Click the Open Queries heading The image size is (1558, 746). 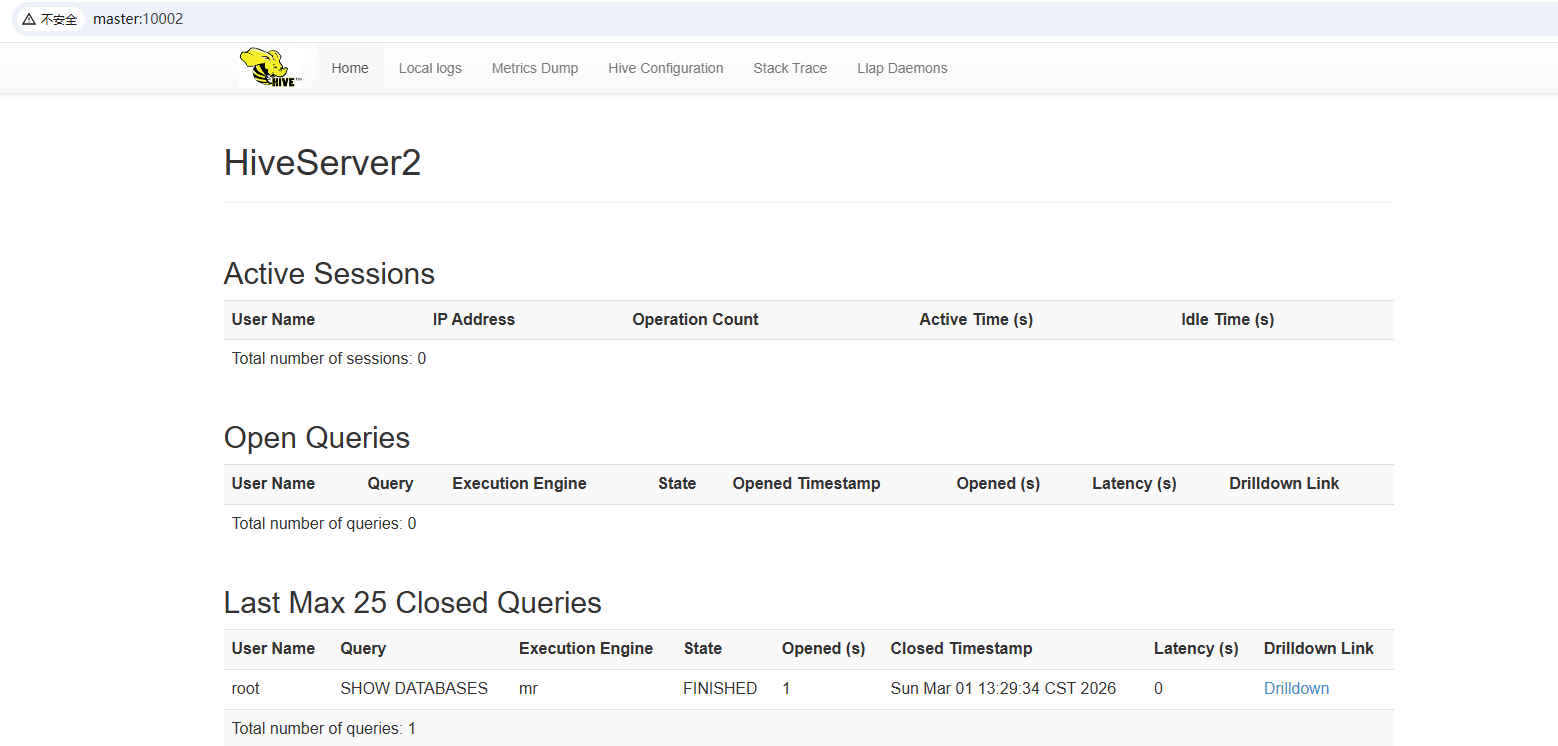[x=317, y=438]
